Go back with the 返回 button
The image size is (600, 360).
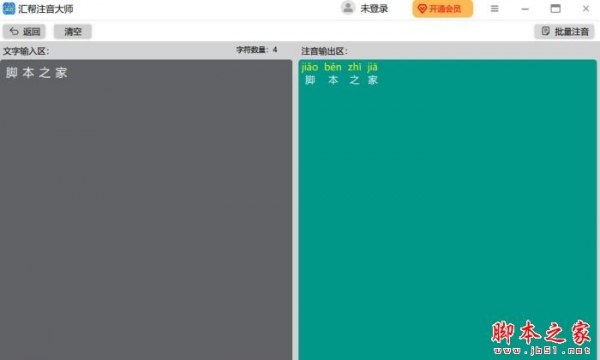24,31
